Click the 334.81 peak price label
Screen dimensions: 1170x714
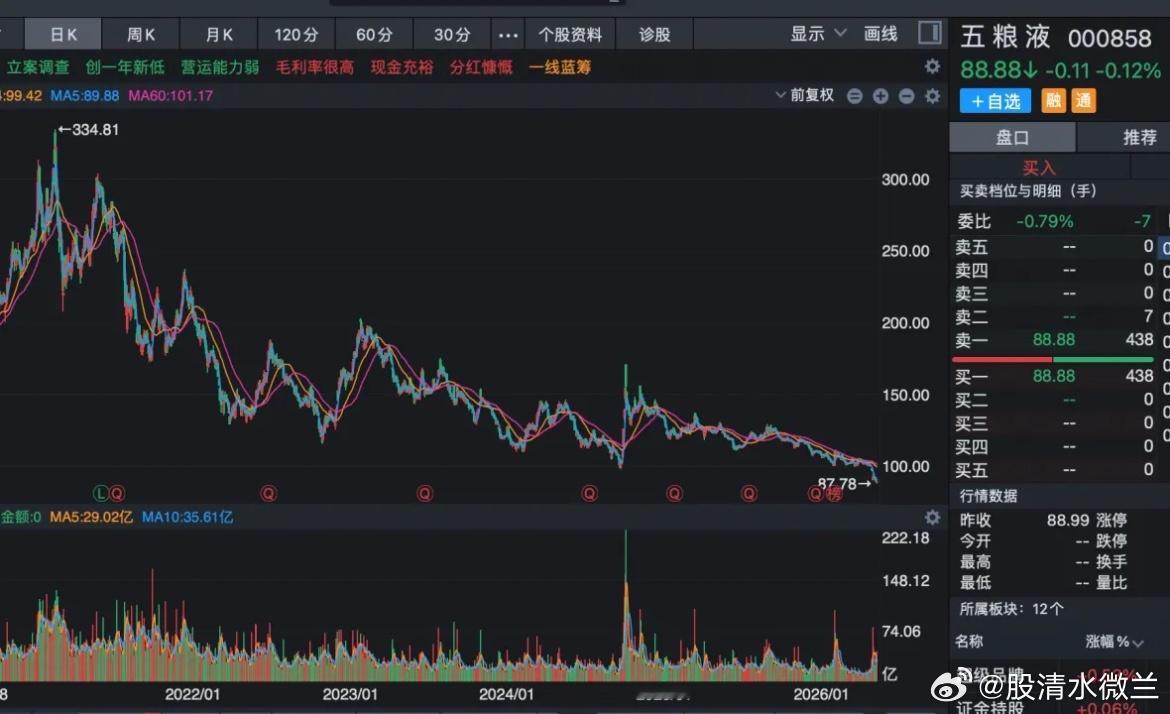pyautogui.click(x=89, y=130)
